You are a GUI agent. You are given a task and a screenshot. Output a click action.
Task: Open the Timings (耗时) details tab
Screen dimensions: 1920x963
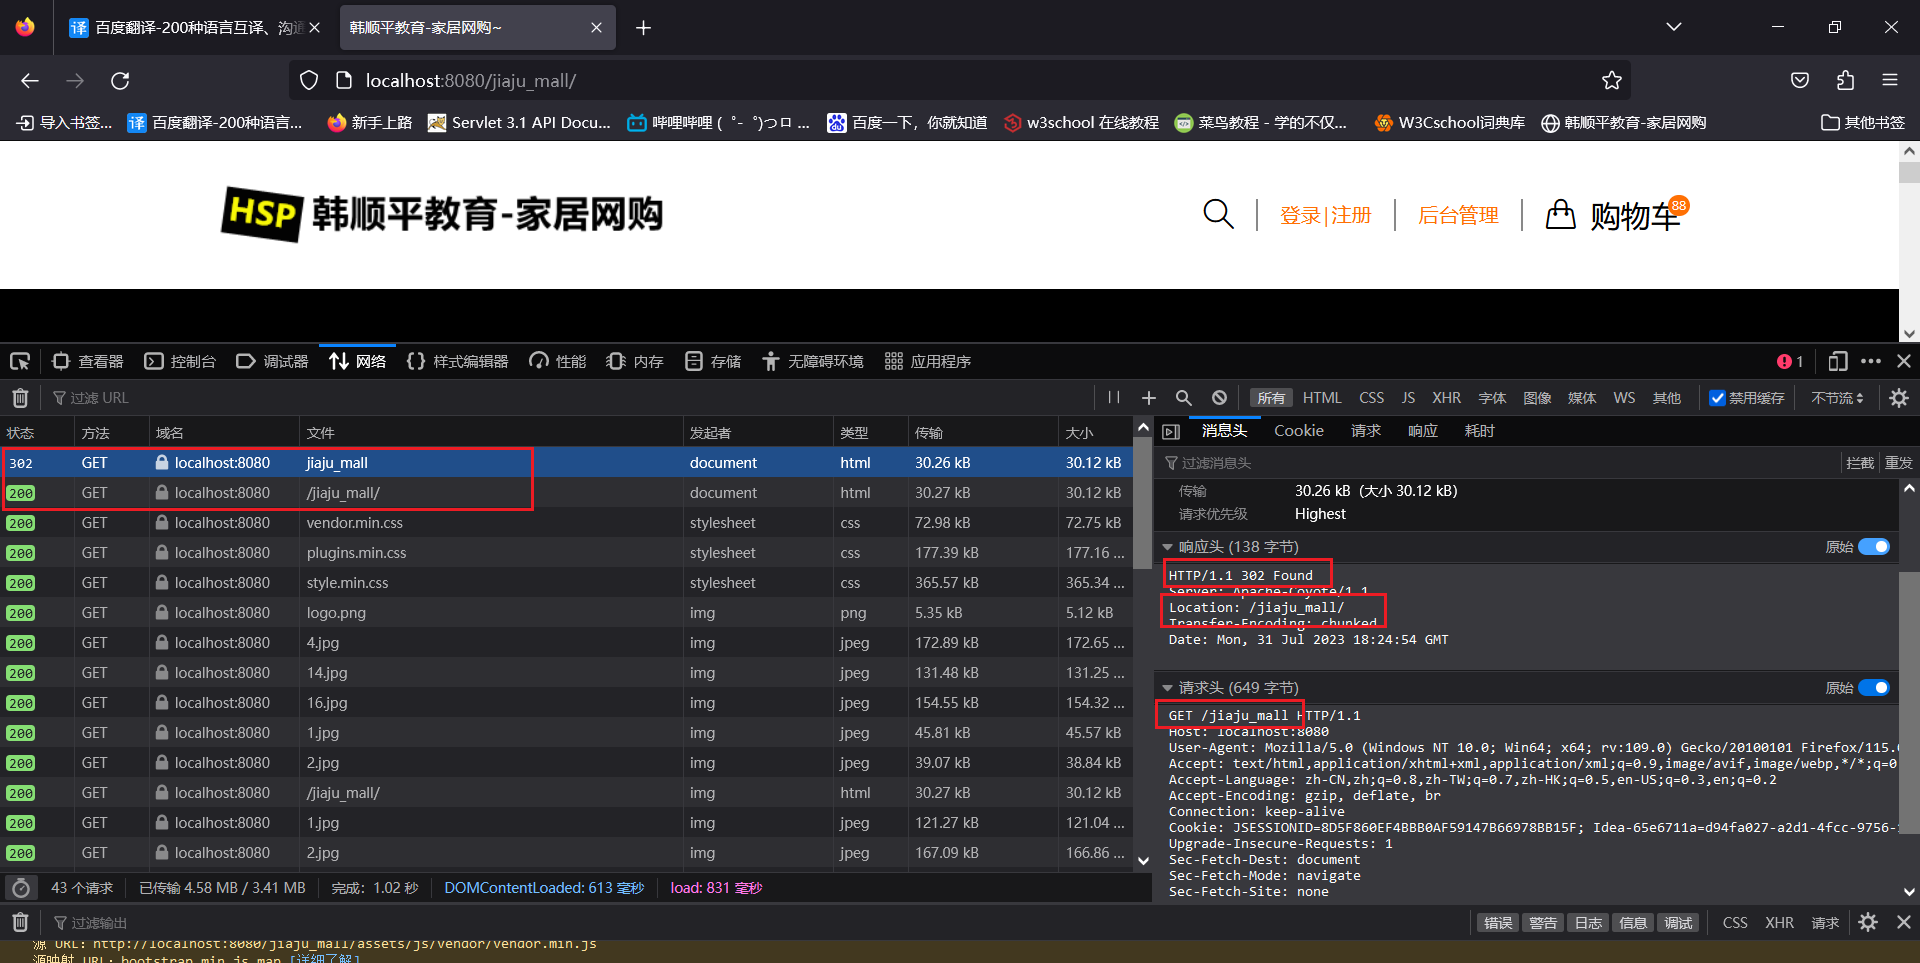[x=1480, y=431]
